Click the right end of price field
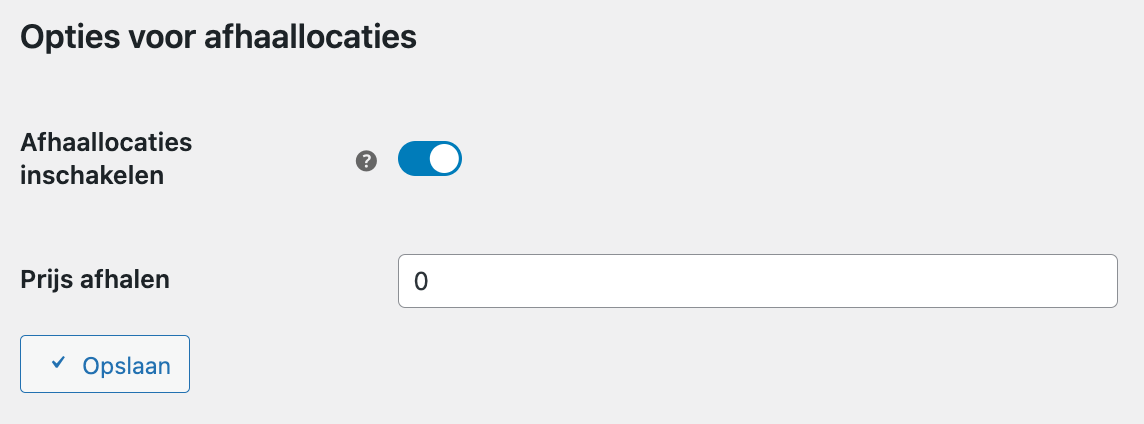Image resolution: width=1144 pixels, height=424 pixels. coord(1100,281)
